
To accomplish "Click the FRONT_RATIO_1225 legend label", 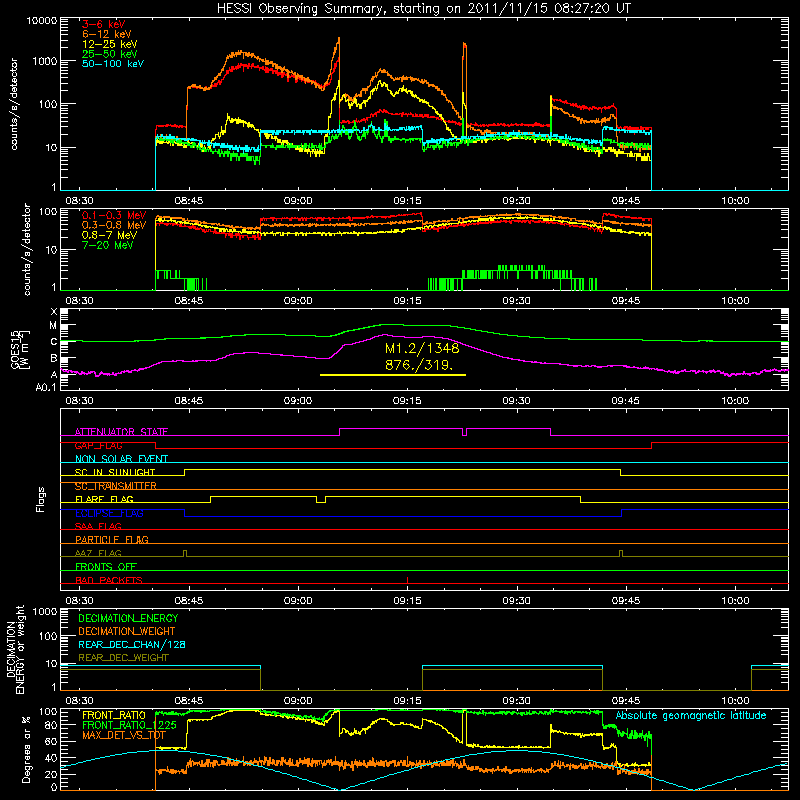I will click(x=129, y=725).
